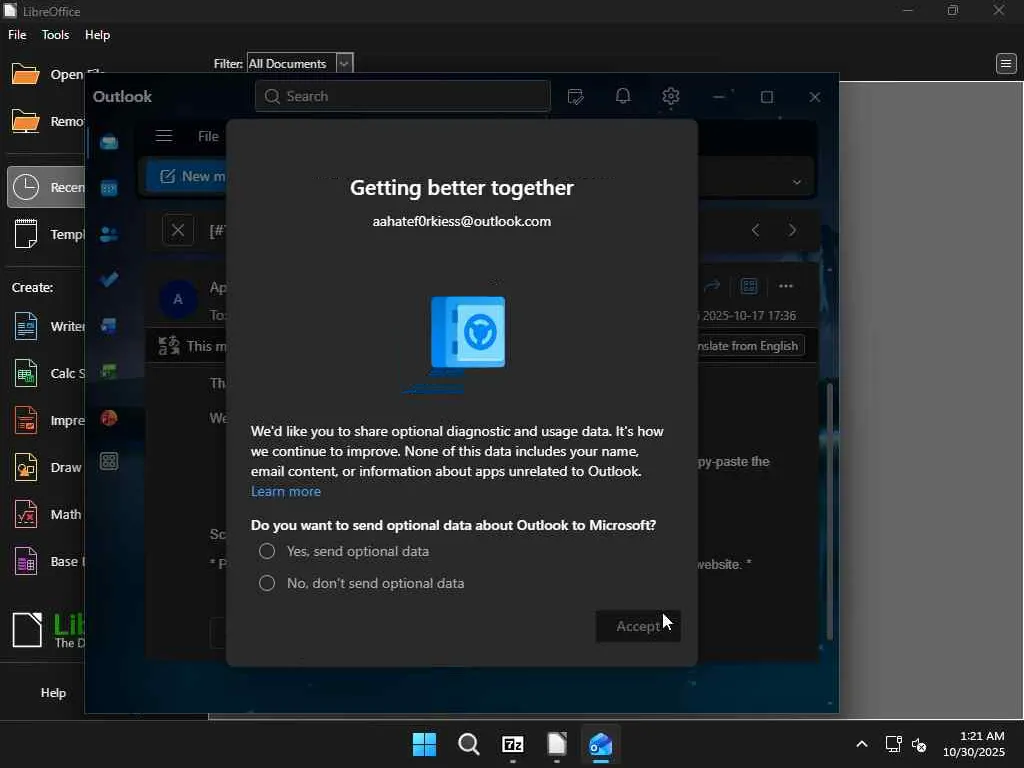Click New mail button in Outlook

186,176
